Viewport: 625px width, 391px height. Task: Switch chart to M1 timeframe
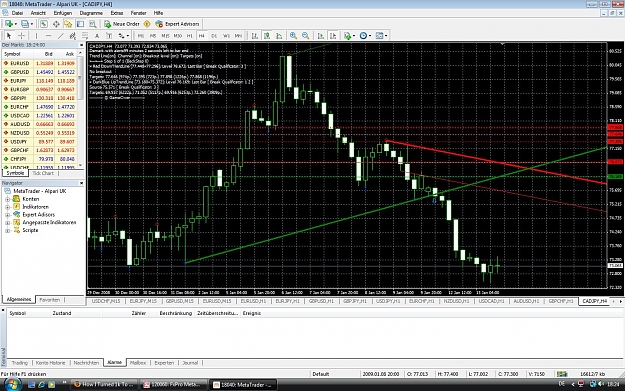(141, 36)
